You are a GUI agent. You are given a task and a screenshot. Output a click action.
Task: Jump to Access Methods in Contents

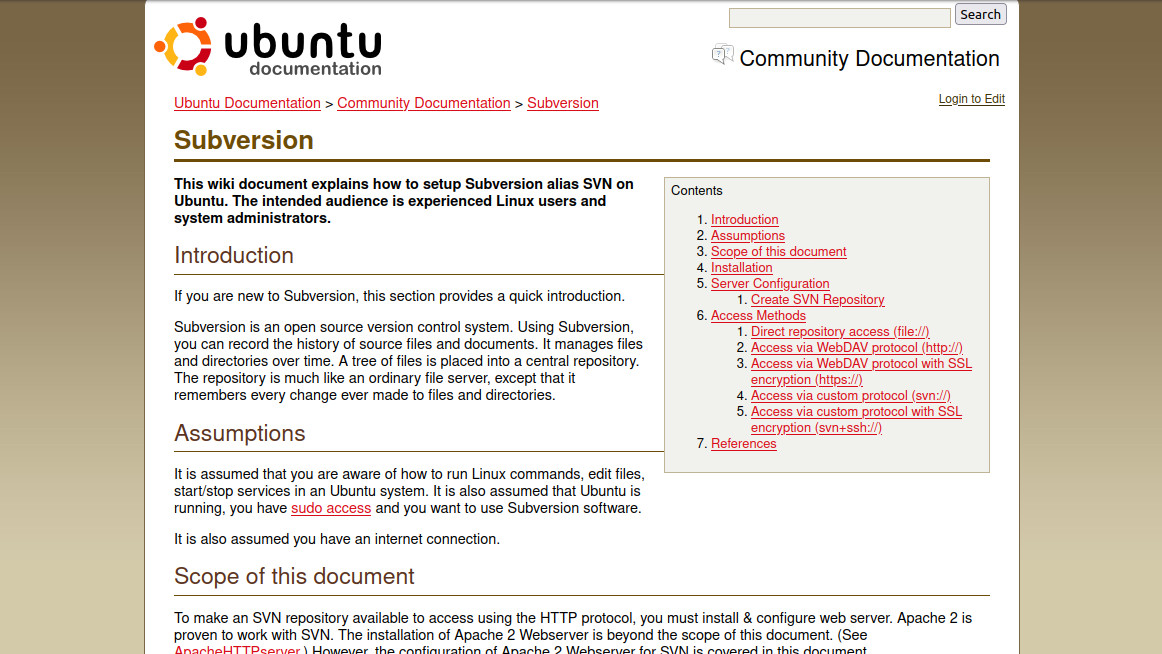758,316
